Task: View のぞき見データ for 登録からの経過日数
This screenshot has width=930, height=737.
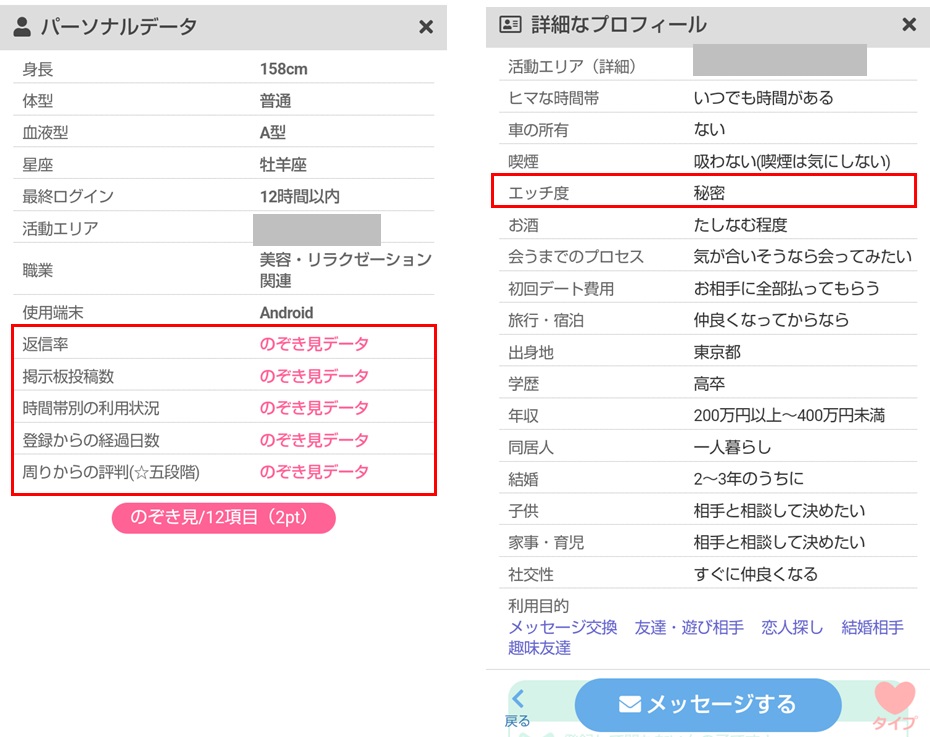Action: 314,440
